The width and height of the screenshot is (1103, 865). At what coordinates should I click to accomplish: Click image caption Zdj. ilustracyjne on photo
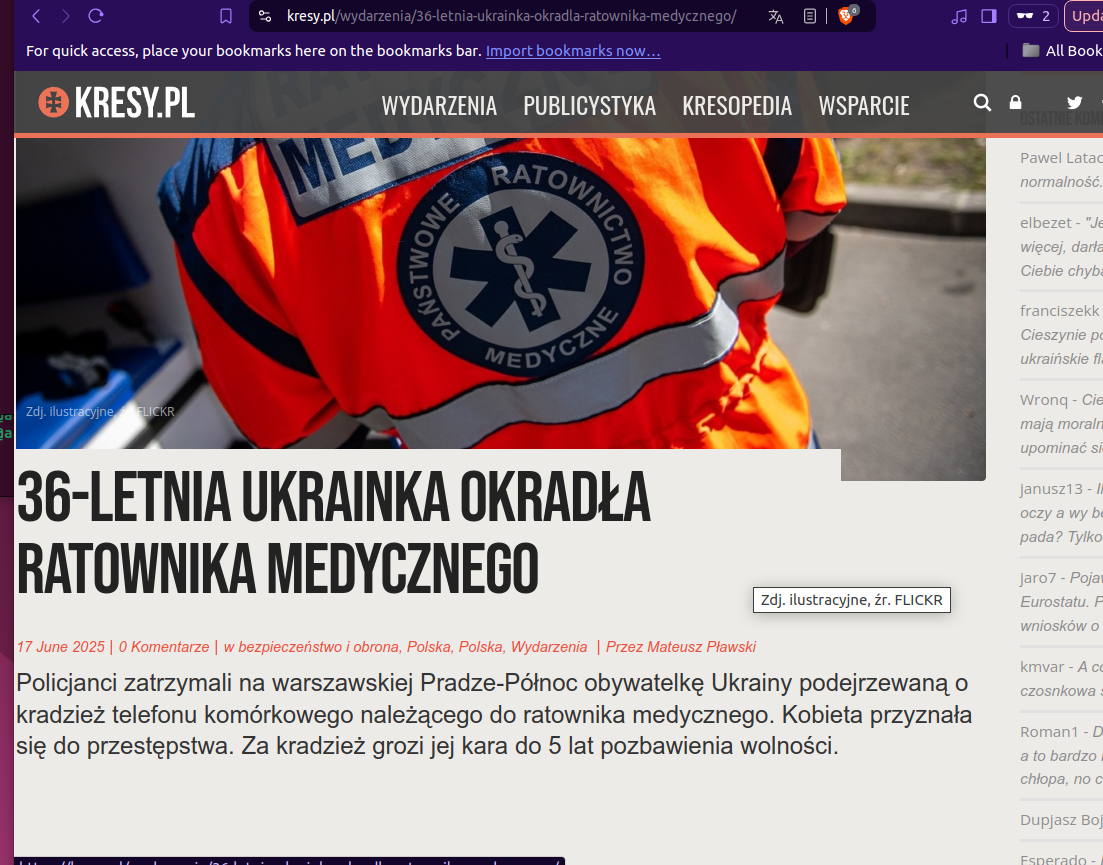pyautogui.click(x=100, y=411)
